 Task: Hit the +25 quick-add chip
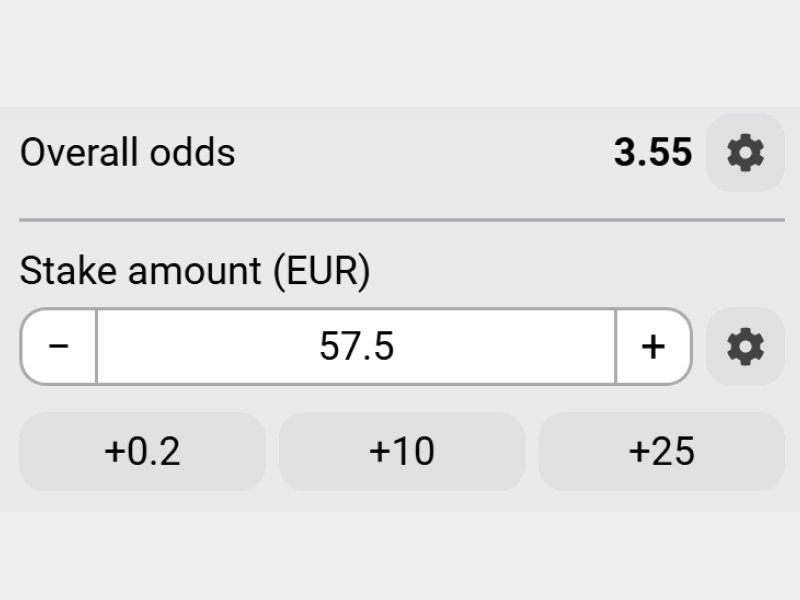(x=661, y=452)
